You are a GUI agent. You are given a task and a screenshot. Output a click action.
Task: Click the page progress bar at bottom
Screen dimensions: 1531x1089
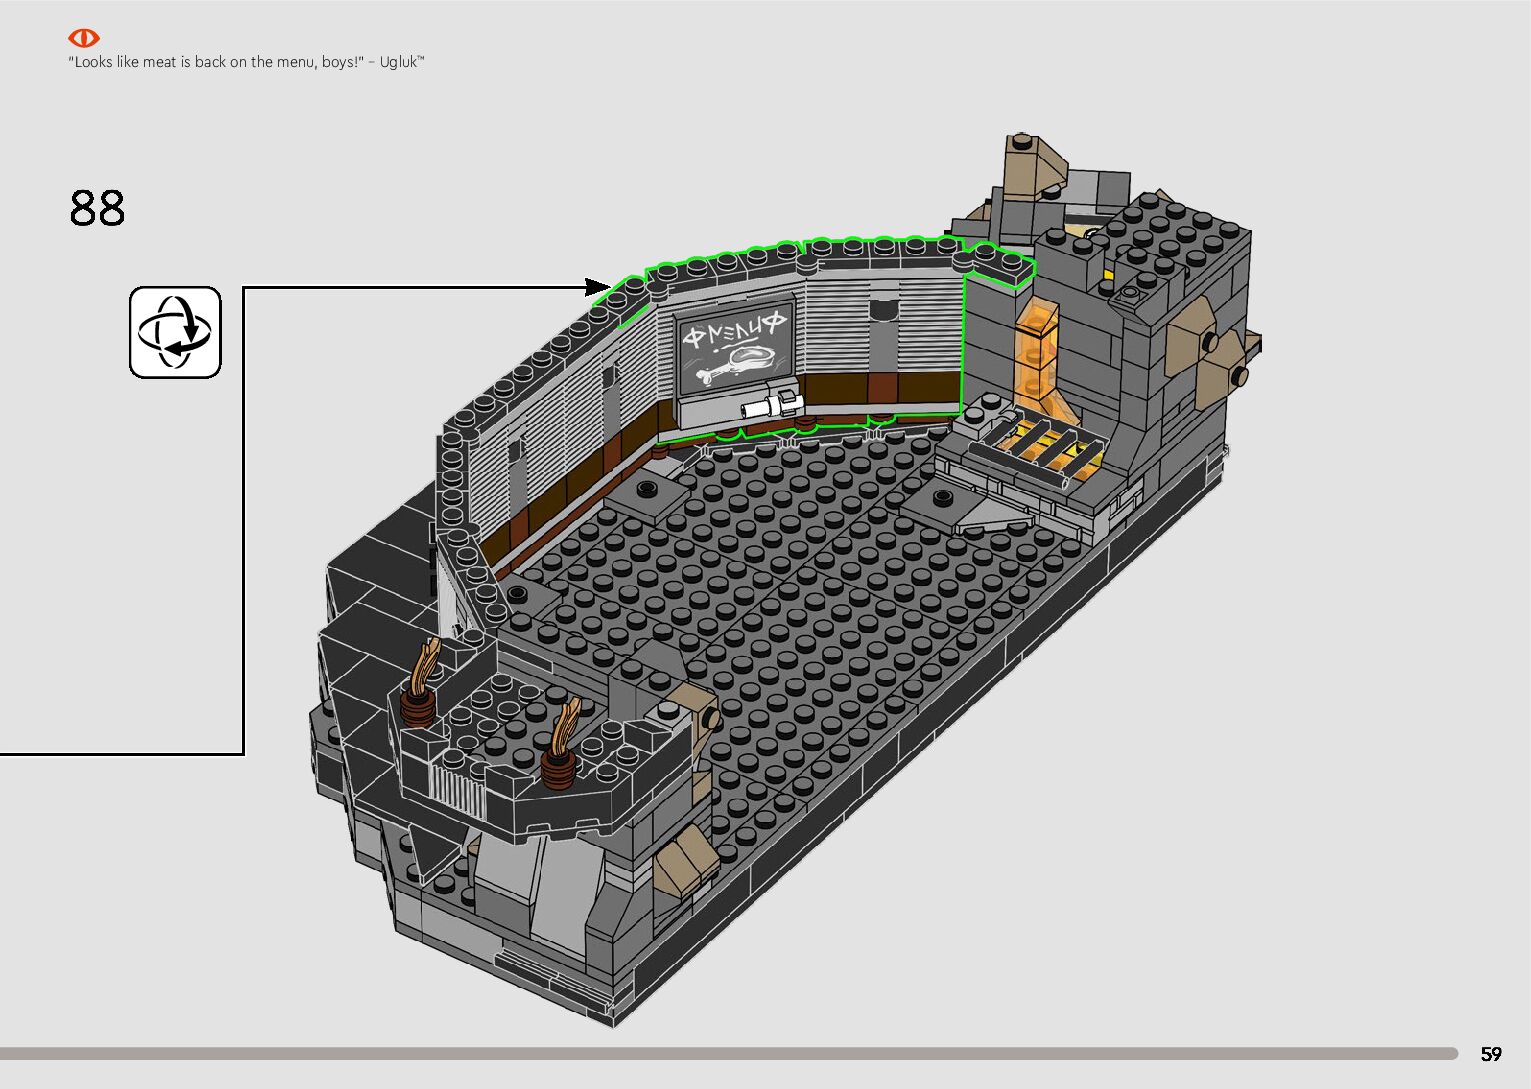click(728, 1053)
